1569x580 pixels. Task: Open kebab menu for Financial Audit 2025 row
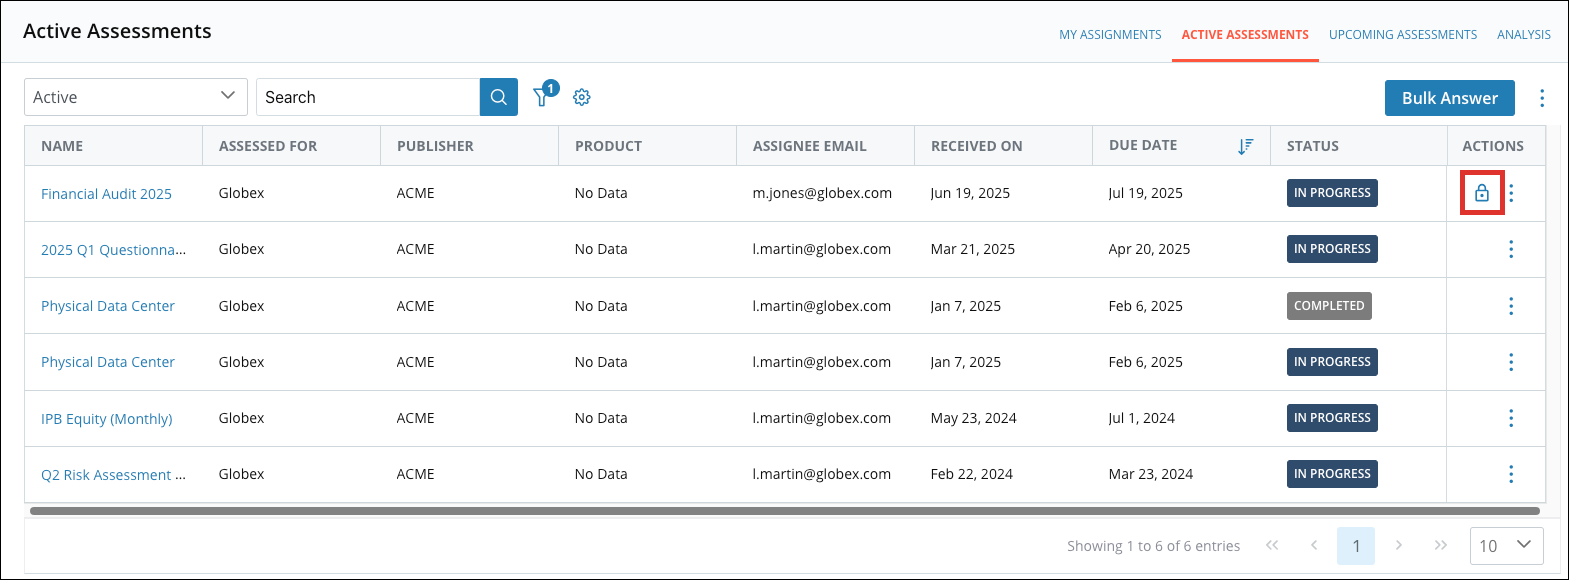click(x=1511, y=193)
